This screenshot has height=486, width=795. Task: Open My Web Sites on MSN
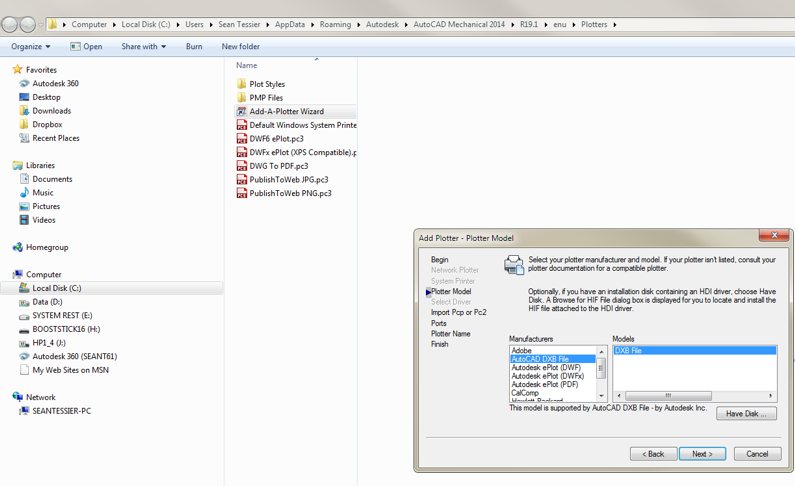click(70, 370)
